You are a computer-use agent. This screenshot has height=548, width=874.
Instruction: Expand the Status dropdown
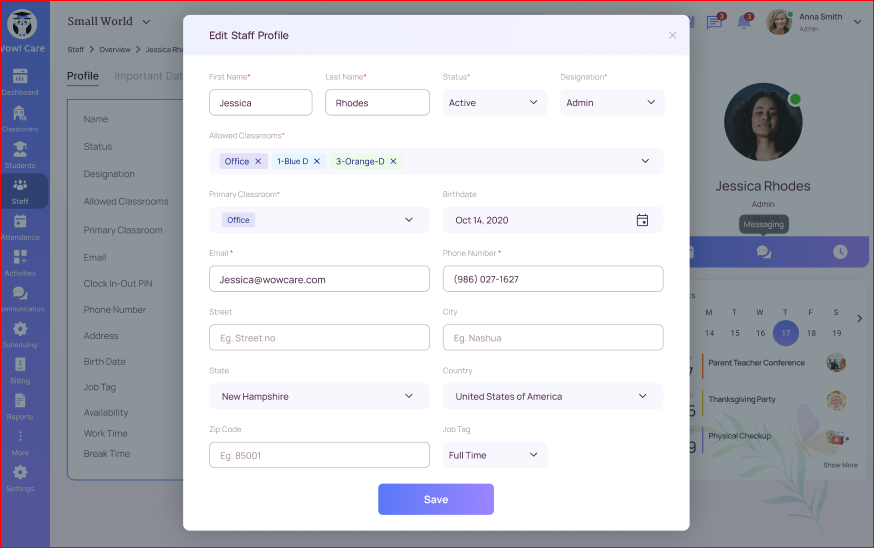(x=494, y=103)
